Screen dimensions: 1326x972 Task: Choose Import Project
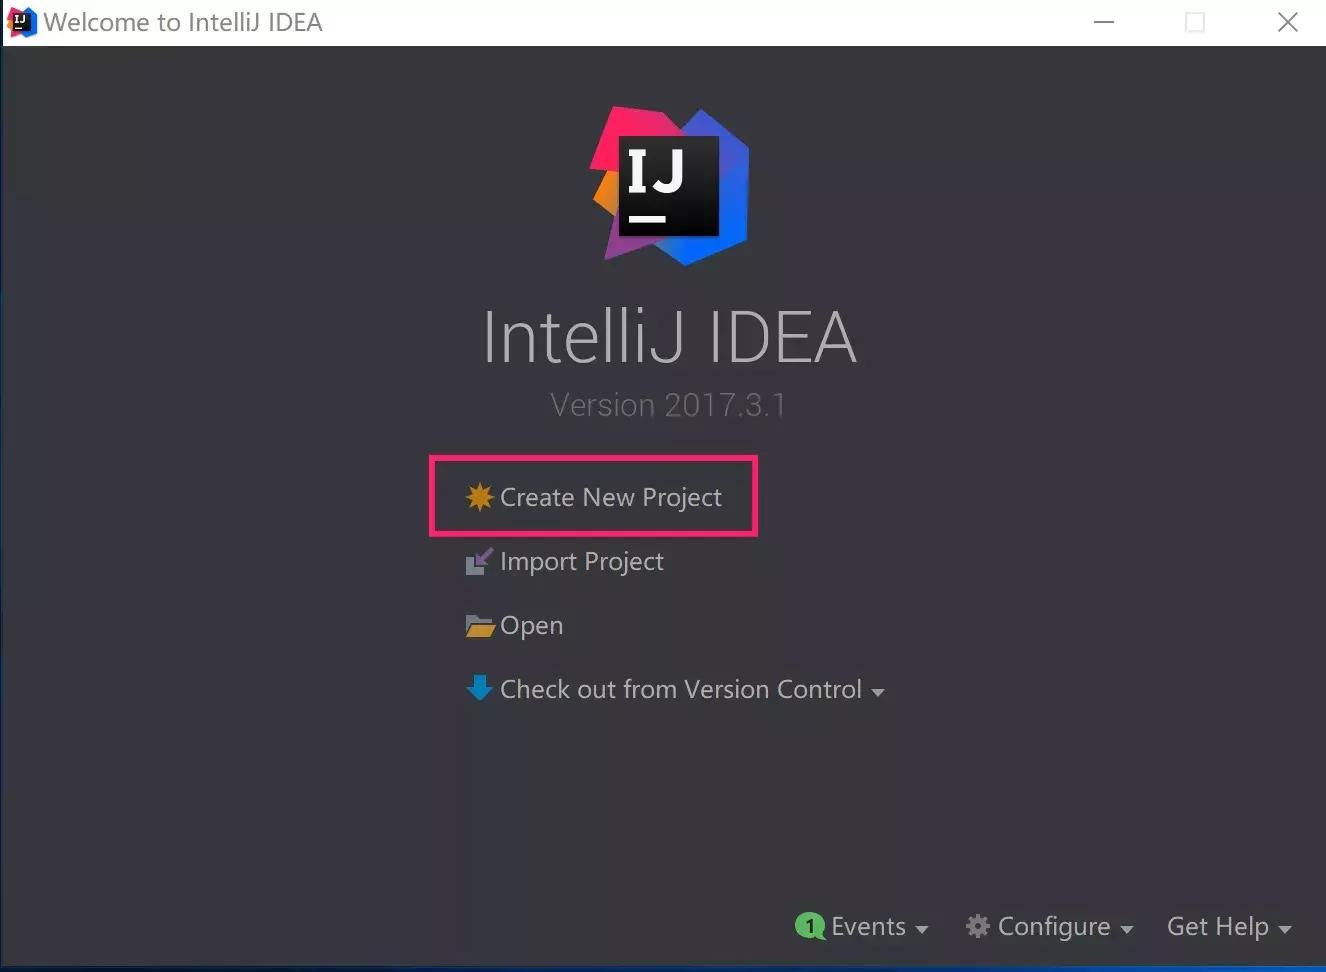click(x=581, y=562)
